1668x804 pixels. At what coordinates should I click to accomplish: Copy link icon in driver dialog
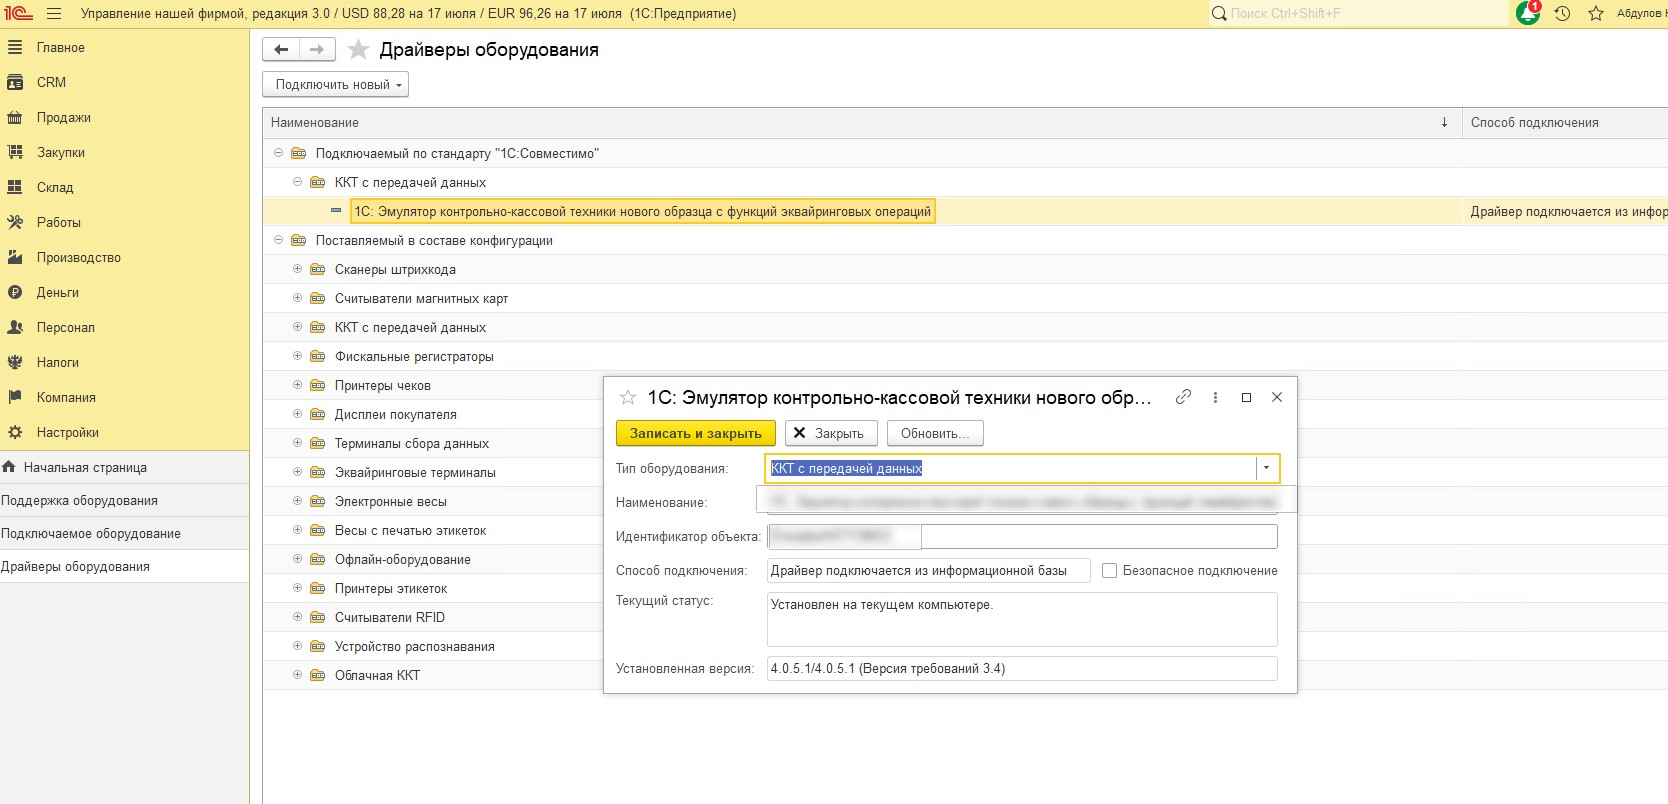pos(1183,397)
